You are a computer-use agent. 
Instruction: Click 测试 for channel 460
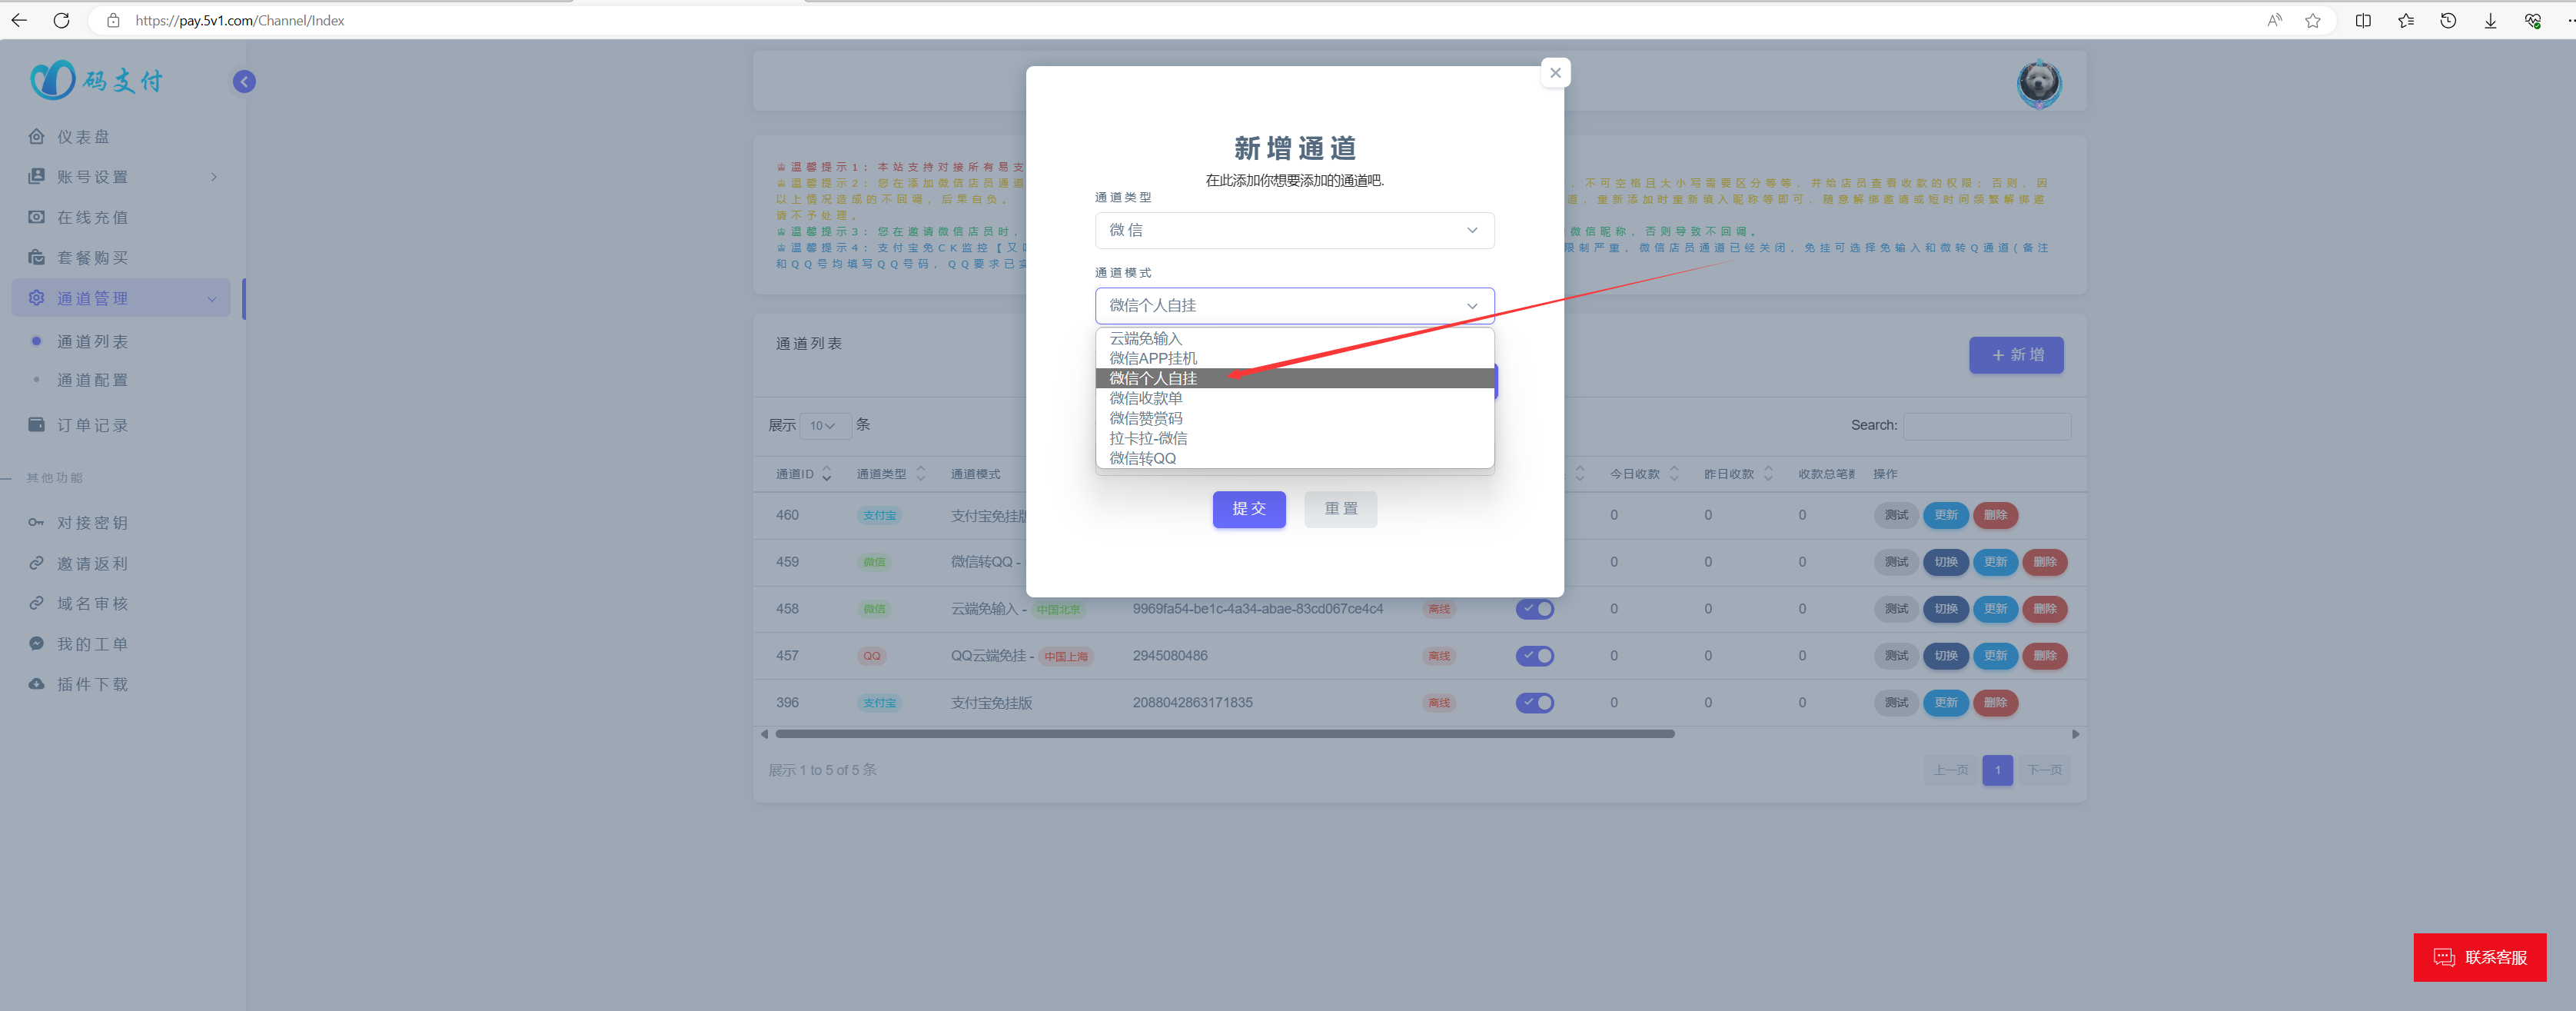pos(1896,515)
